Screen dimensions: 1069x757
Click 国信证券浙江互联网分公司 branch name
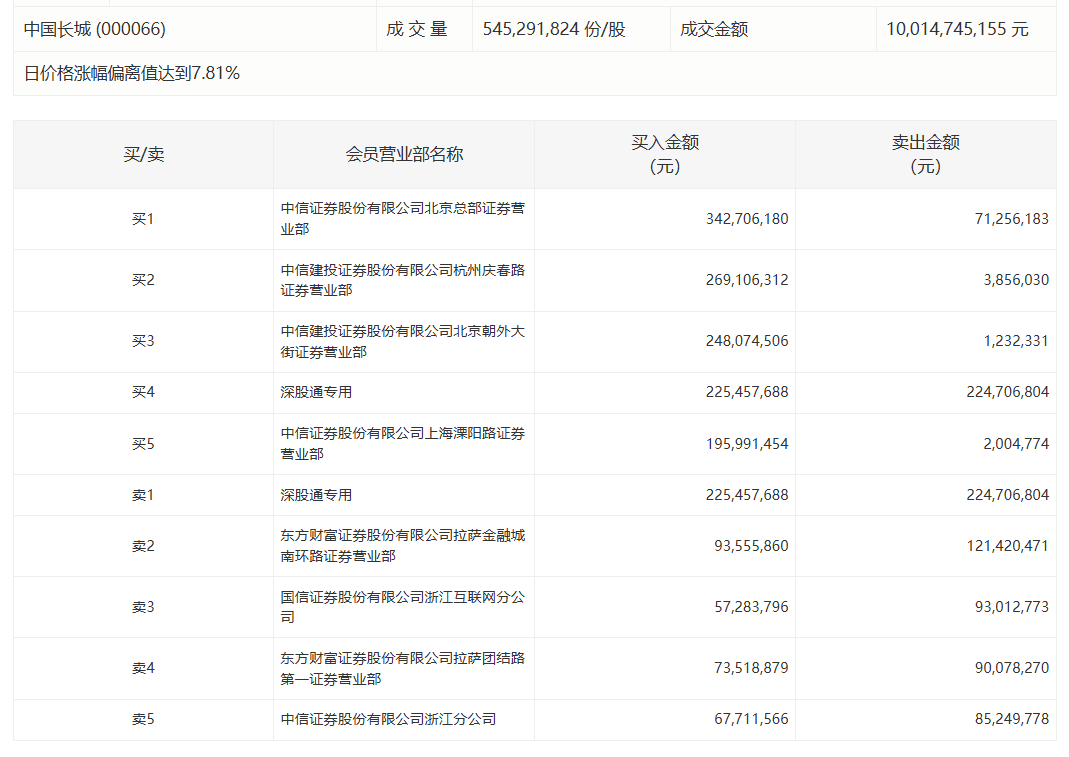[x=403, y=607]
